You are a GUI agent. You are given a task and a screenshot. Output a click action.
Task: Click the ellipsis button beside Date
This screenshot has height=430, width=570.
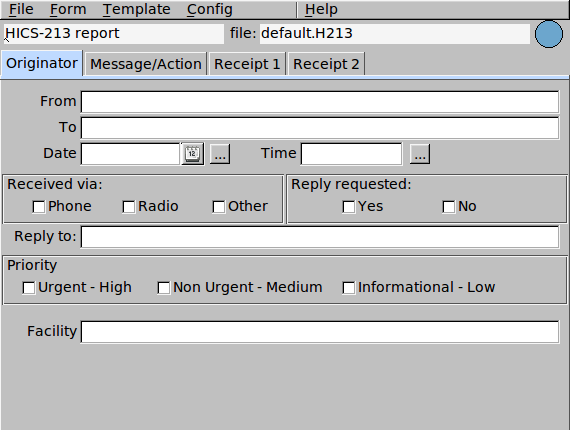point(220,154)
